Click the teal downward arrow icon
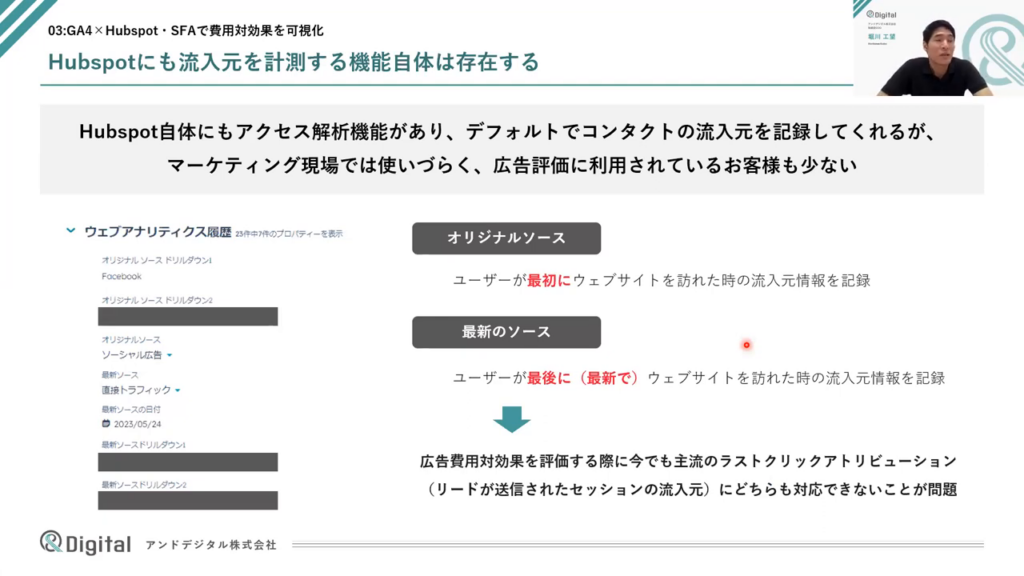Screen dimensions: 1024x576 pos(511,419)
